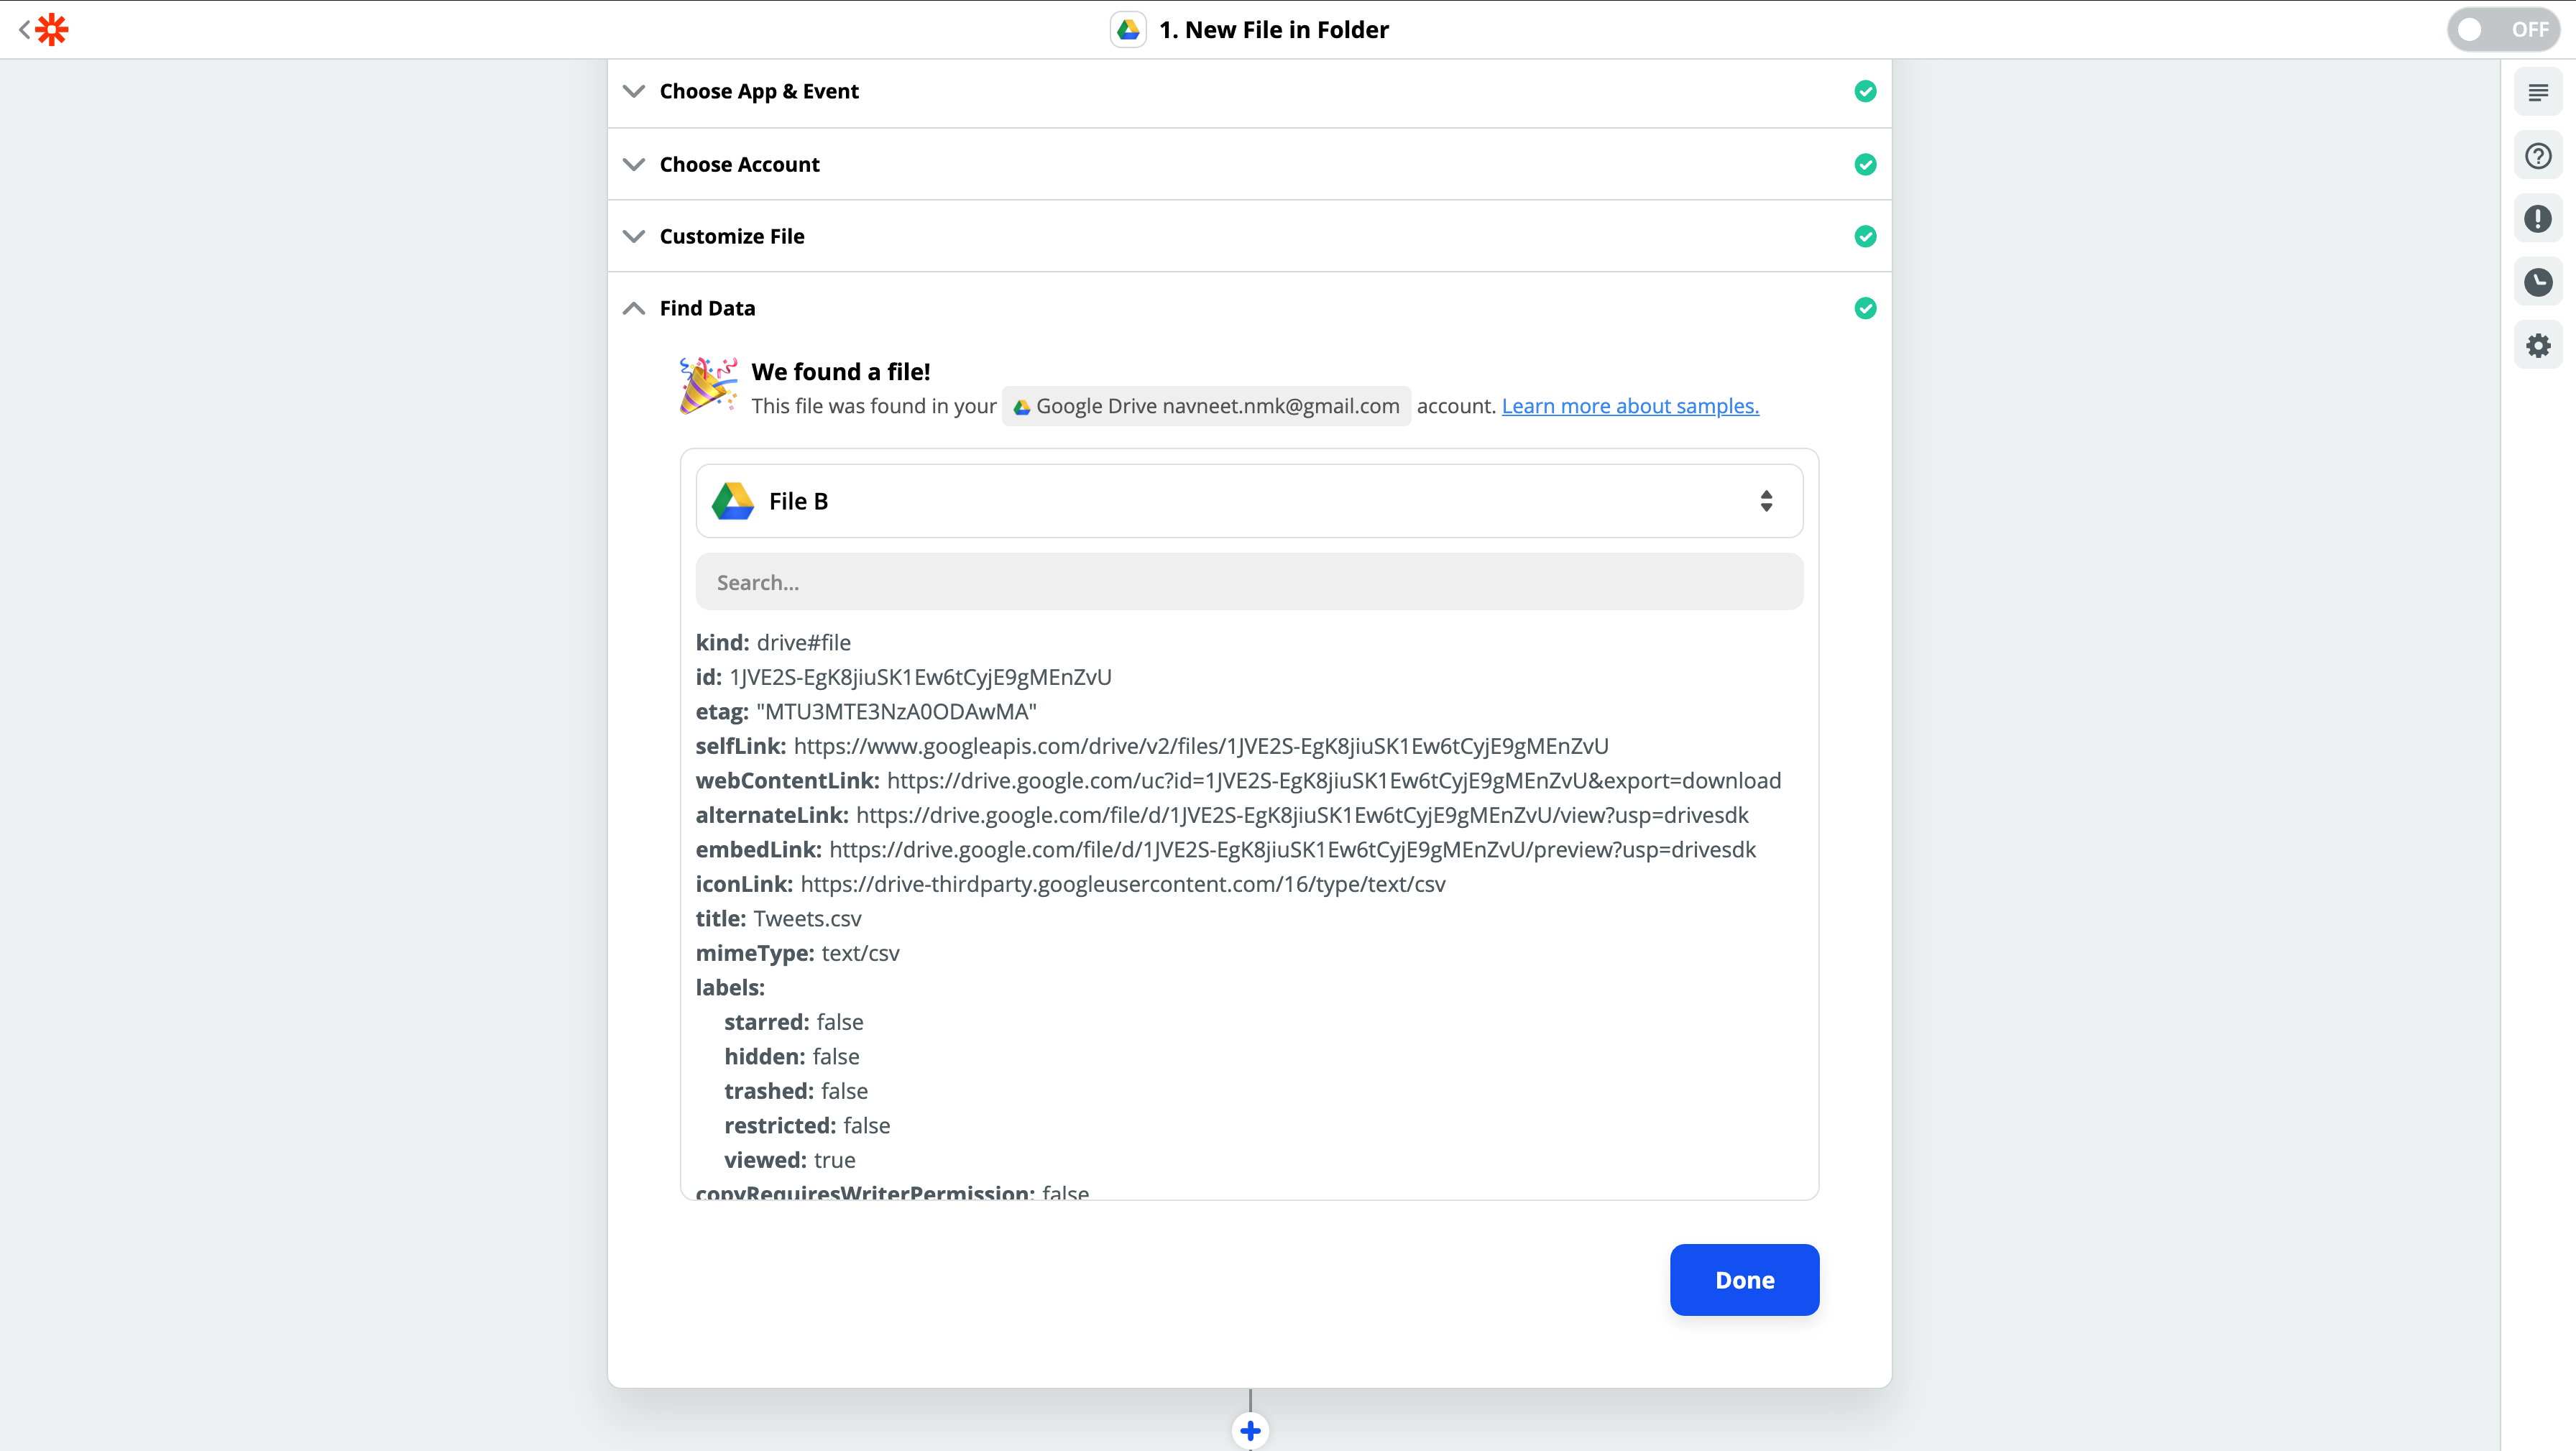
Task: Expand the Customize File section
Action: 1249,236
